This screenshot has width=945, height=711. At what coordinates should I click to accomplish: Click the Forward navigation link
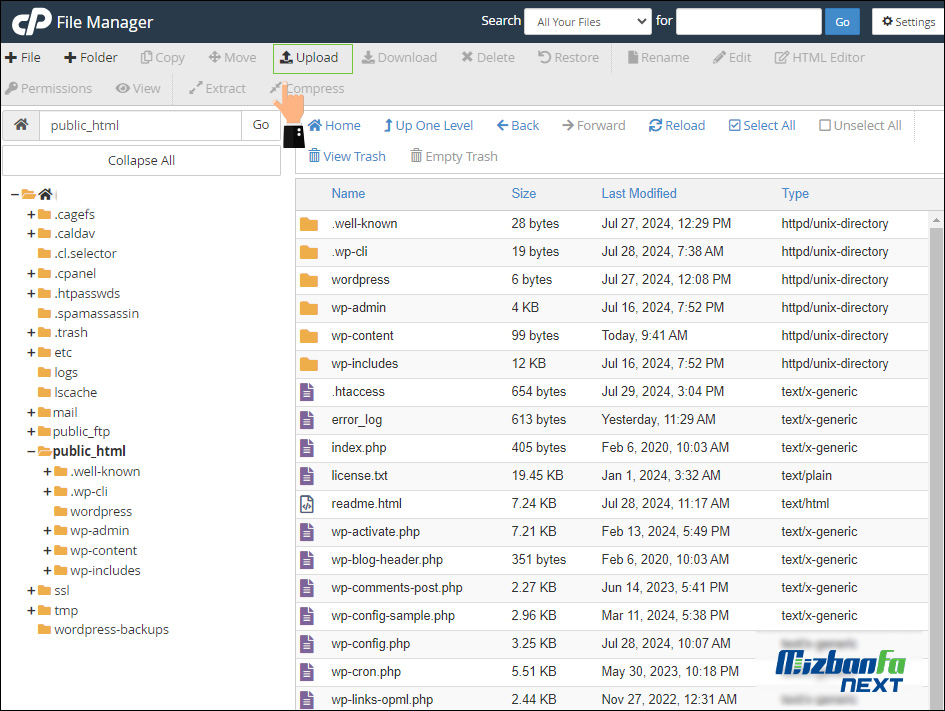point(594,125)
